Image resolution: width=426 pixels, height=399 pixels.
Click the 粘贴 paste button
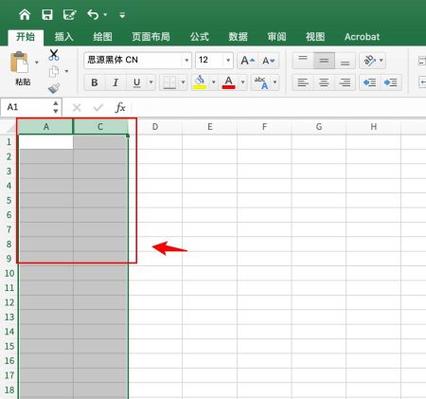click(x=22, y=68)
